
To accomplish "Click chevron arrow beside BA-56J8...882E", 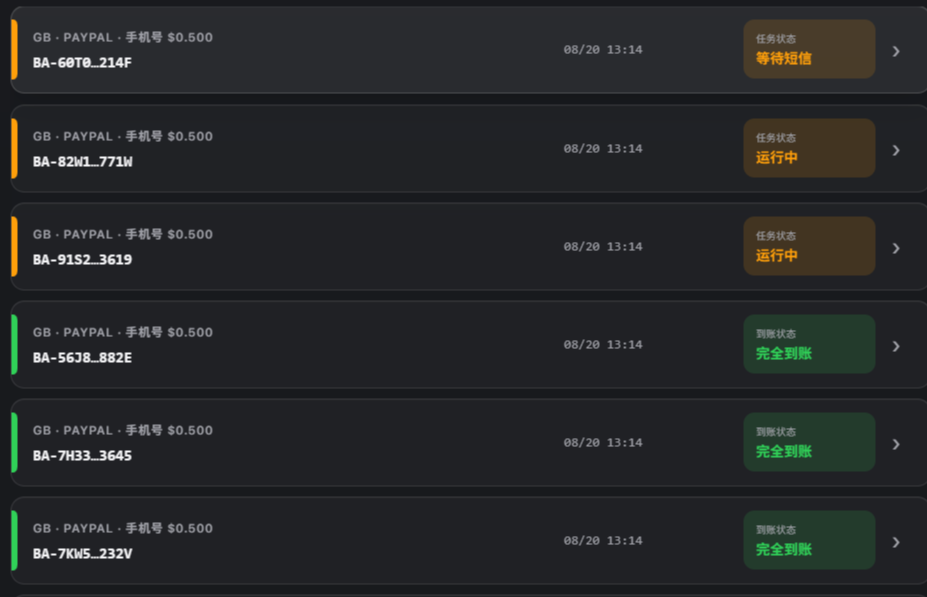I will pyautogui.click(x=896, y=346).
